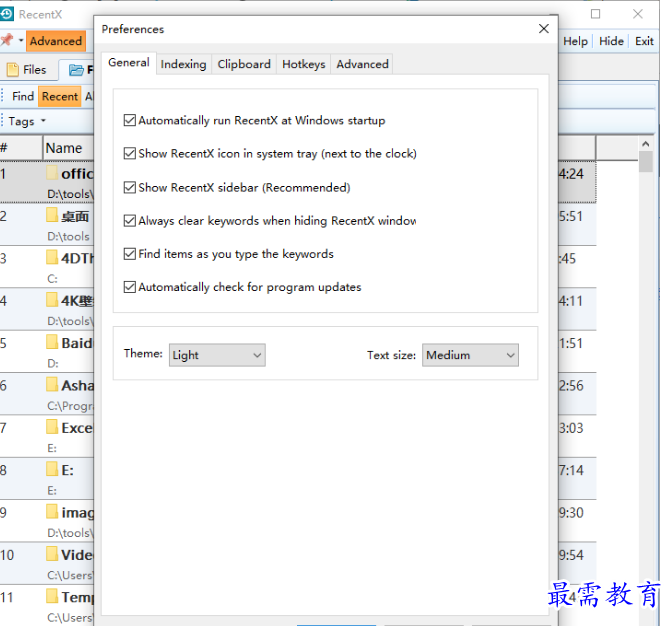This screenshot has width=669, height=626.
Task: Click folder icon of row 1 offic
Action: point(52,173)
